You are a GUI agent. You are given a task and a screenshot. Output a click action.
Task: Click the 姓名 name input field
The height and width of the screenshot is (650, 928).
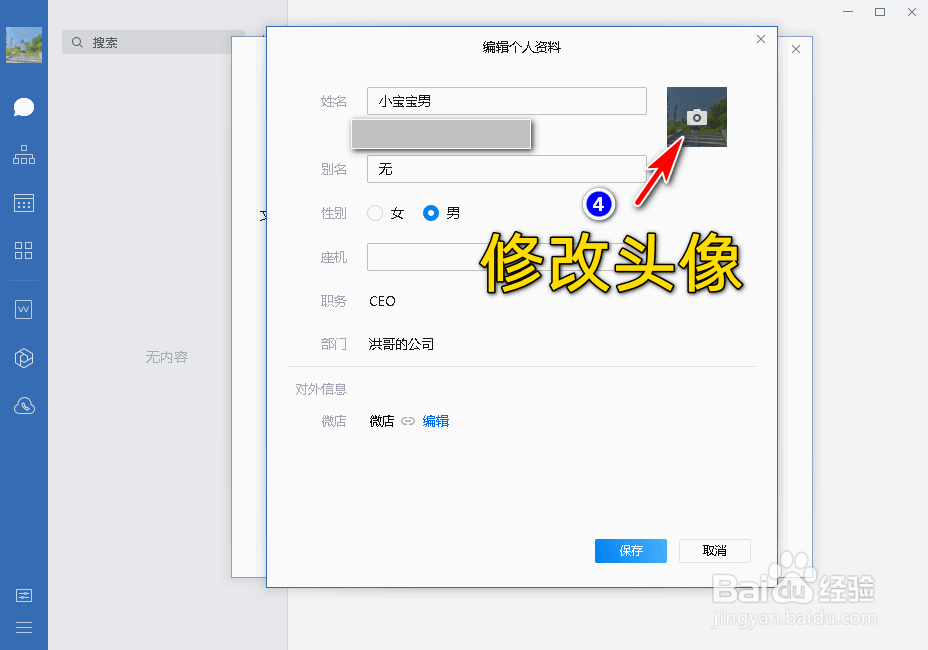pos(505,101)
